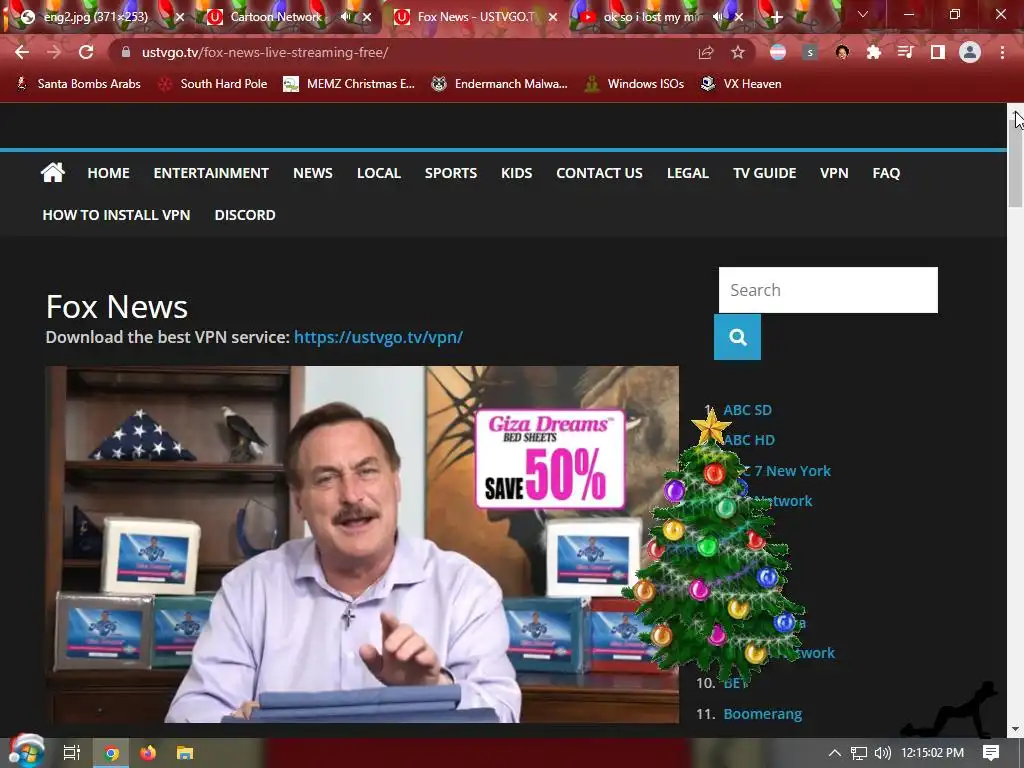Open the notification center icon
The height and width of the screenshot is (768, 1024).
click(x=991, y=752)
